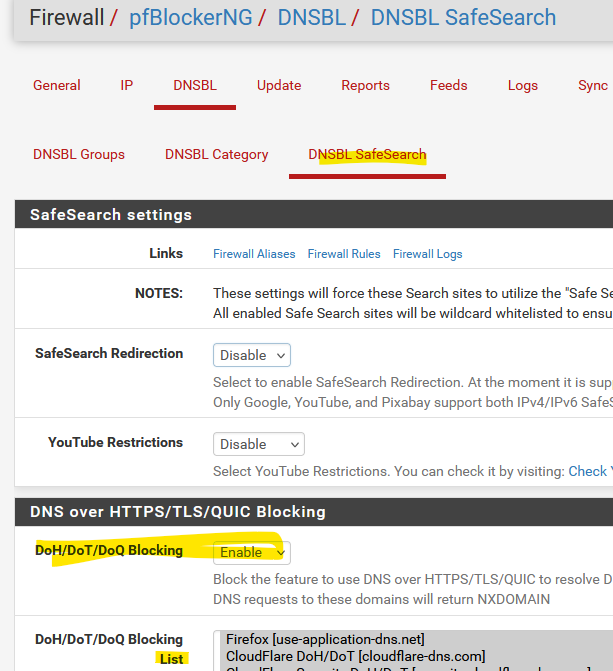Switch to the Logs tab
The image size is (613, 671).
coord(522,86)
